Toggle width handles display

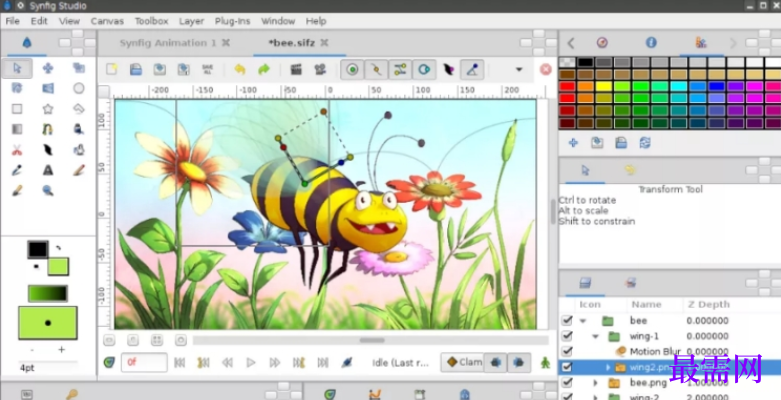pos(448,69)
